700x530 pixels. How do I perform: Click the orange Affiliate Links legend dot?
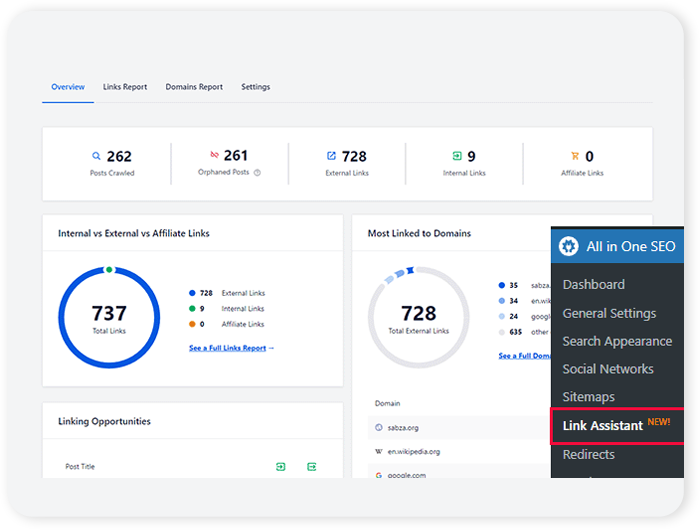[192, 324]
